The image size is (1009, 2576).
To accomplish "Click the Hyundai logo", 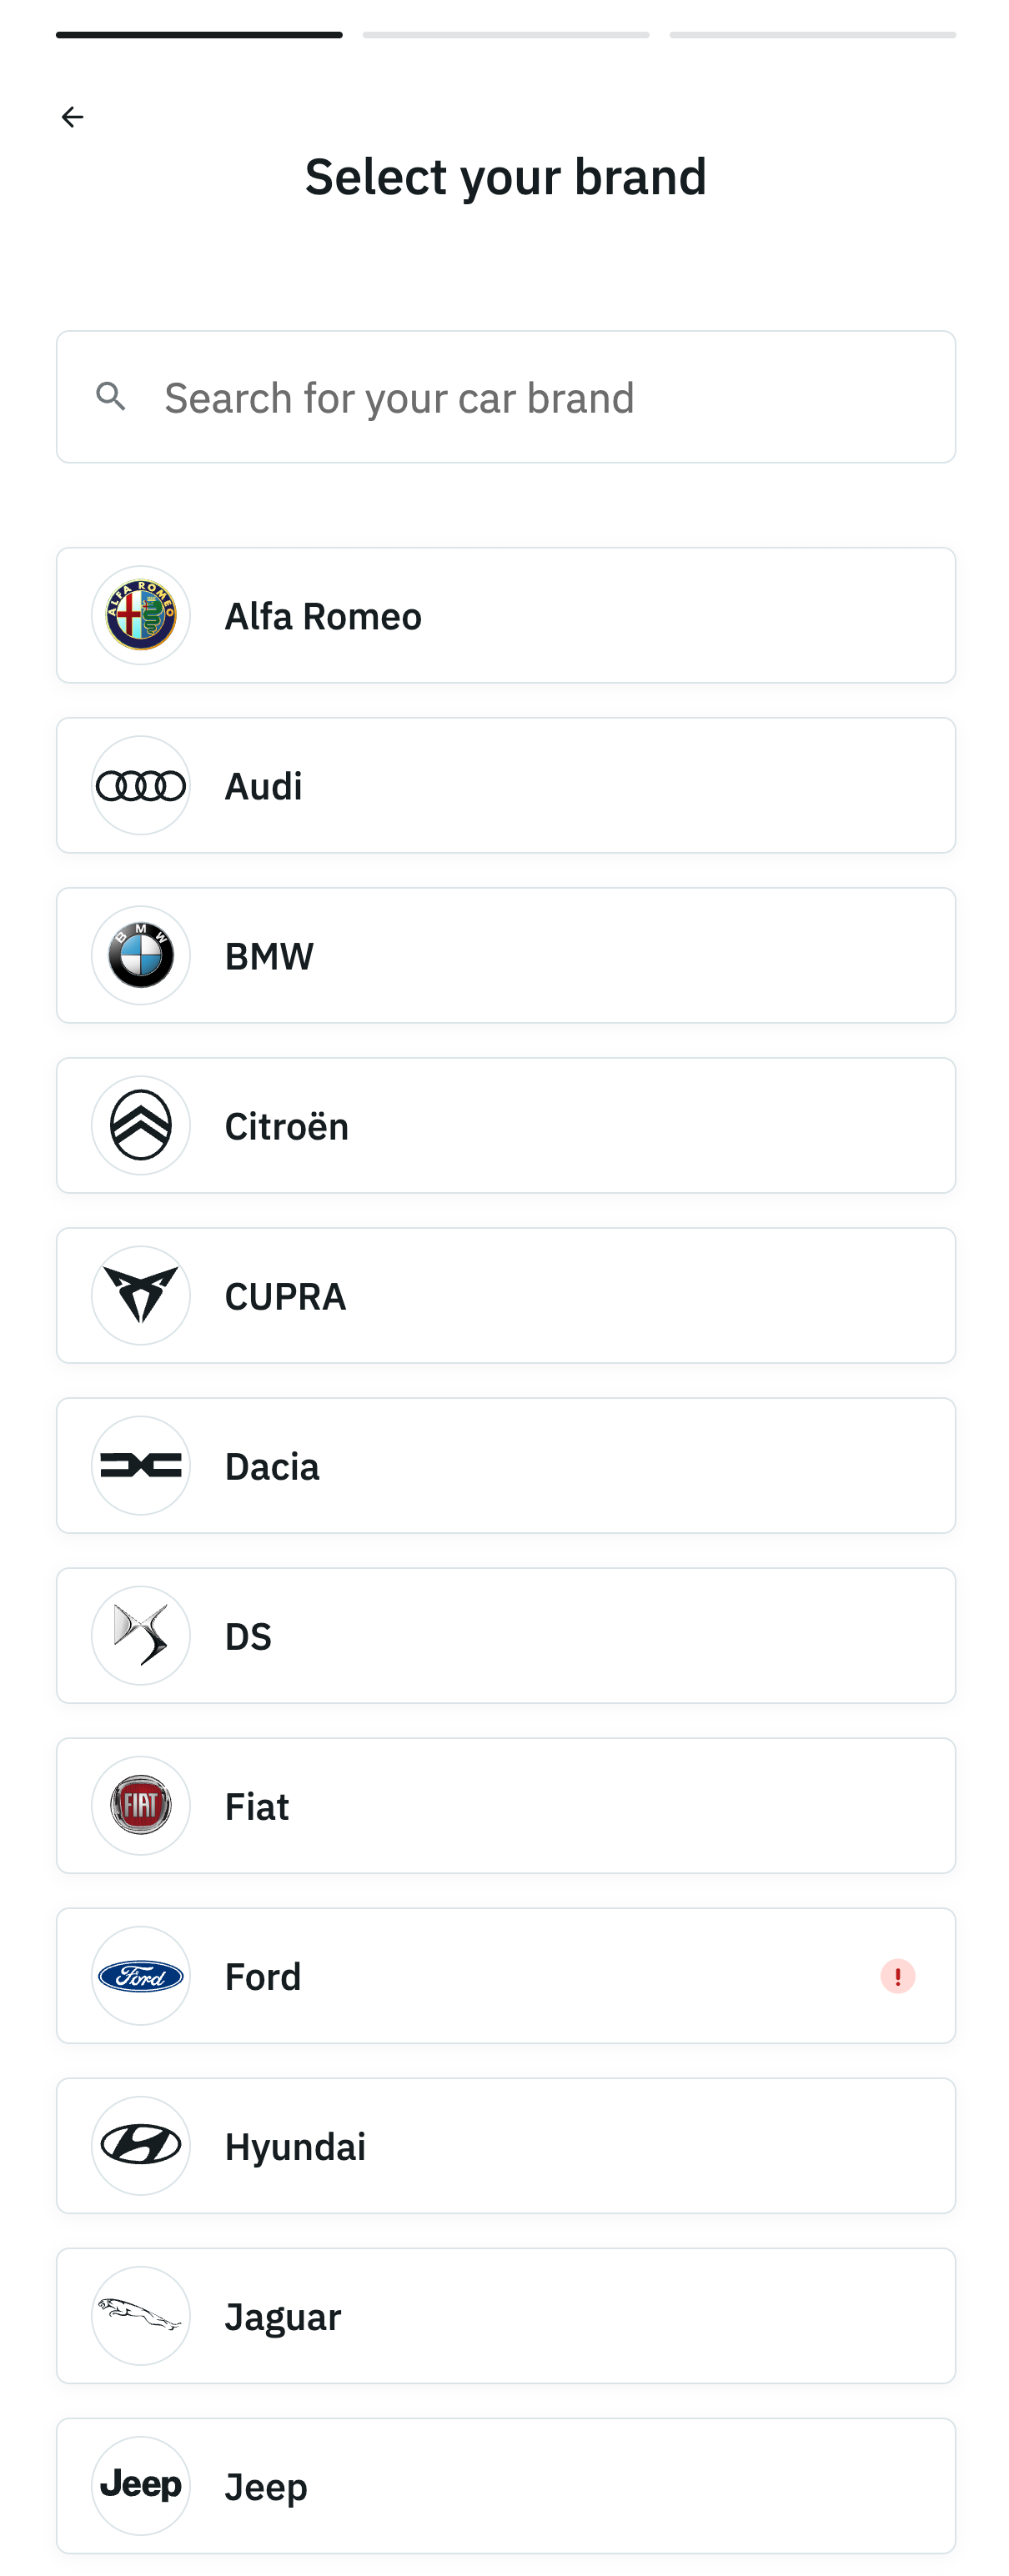I will 140,2146.
